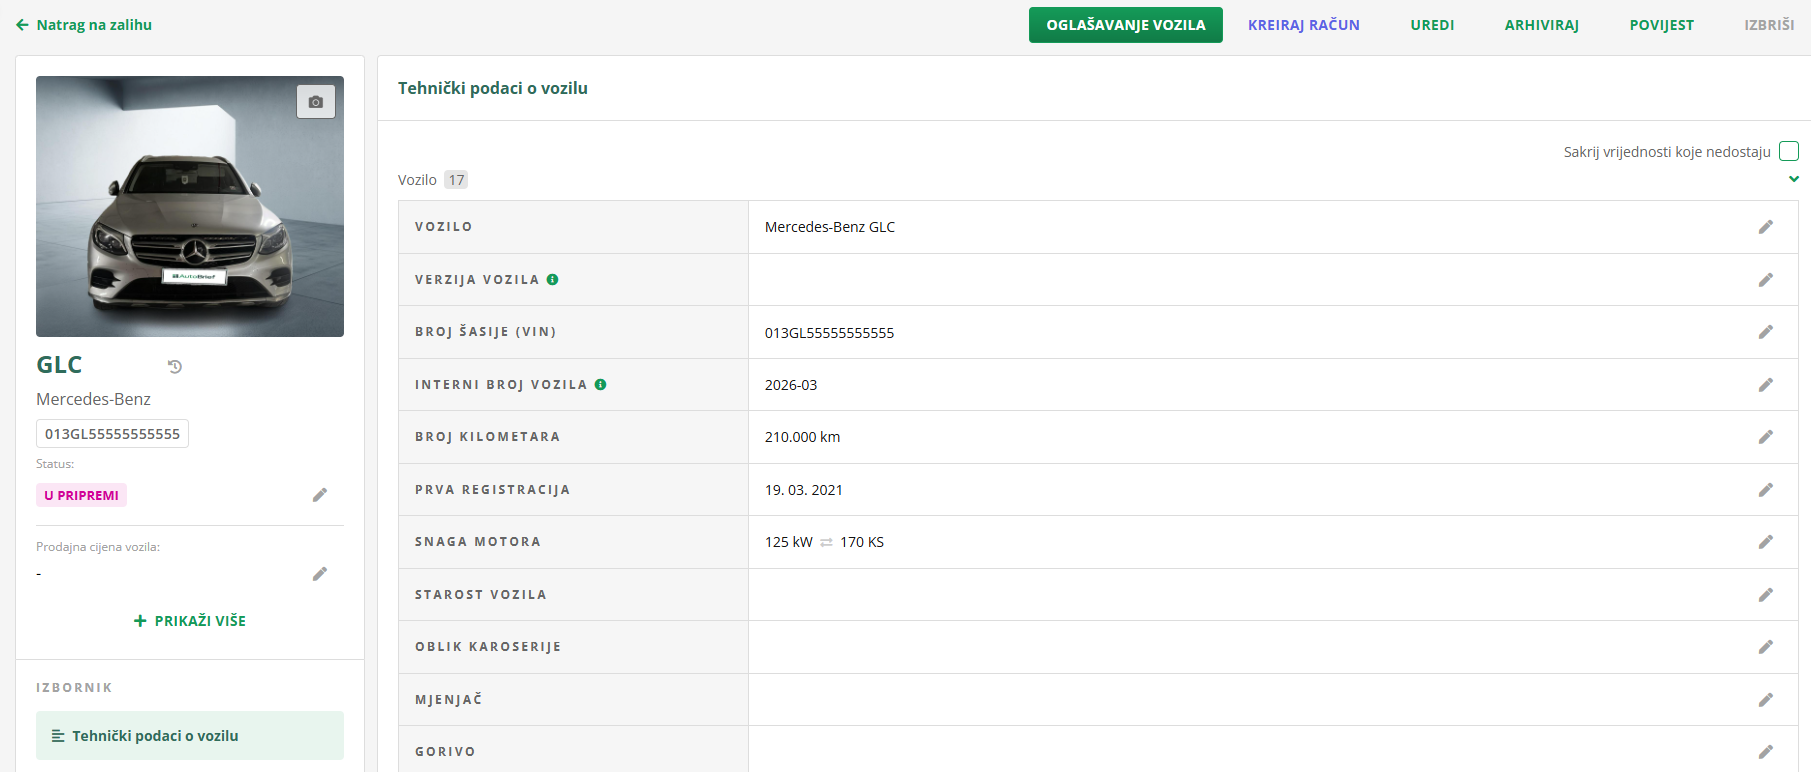Edit the Gorivo row pencil icon
This screenshot has width=1811, height=772.
click(1766, 752)
